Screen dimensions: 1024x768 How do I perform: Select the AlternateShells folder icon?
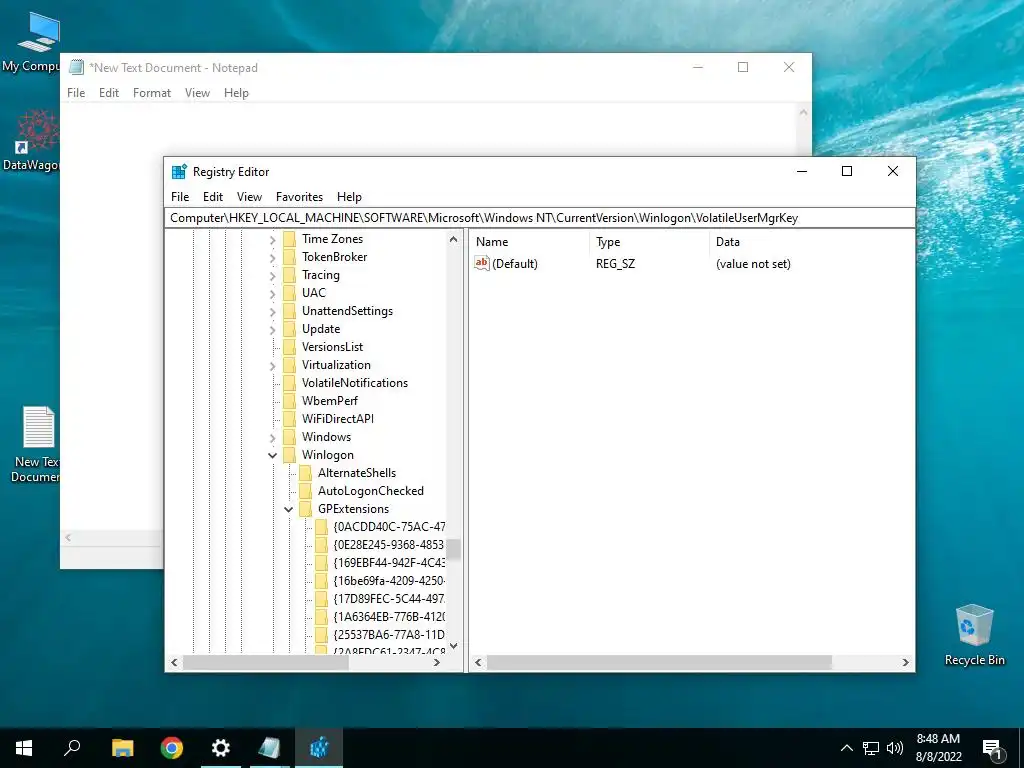(305, 473)
